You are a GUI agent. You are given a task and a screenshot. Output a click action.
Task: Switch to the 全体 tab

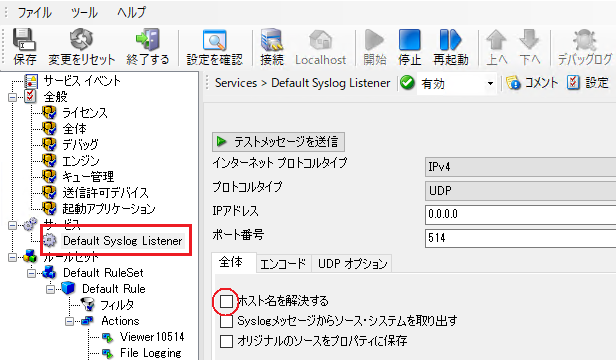pos(234,262)
